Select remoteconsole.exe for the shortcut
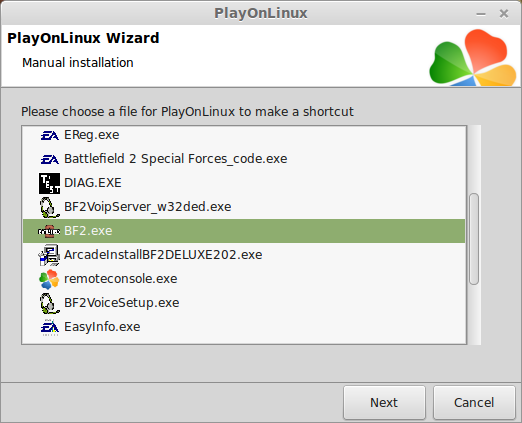The width and height of the screenshot is (522, 423). (x=244, y=279)
